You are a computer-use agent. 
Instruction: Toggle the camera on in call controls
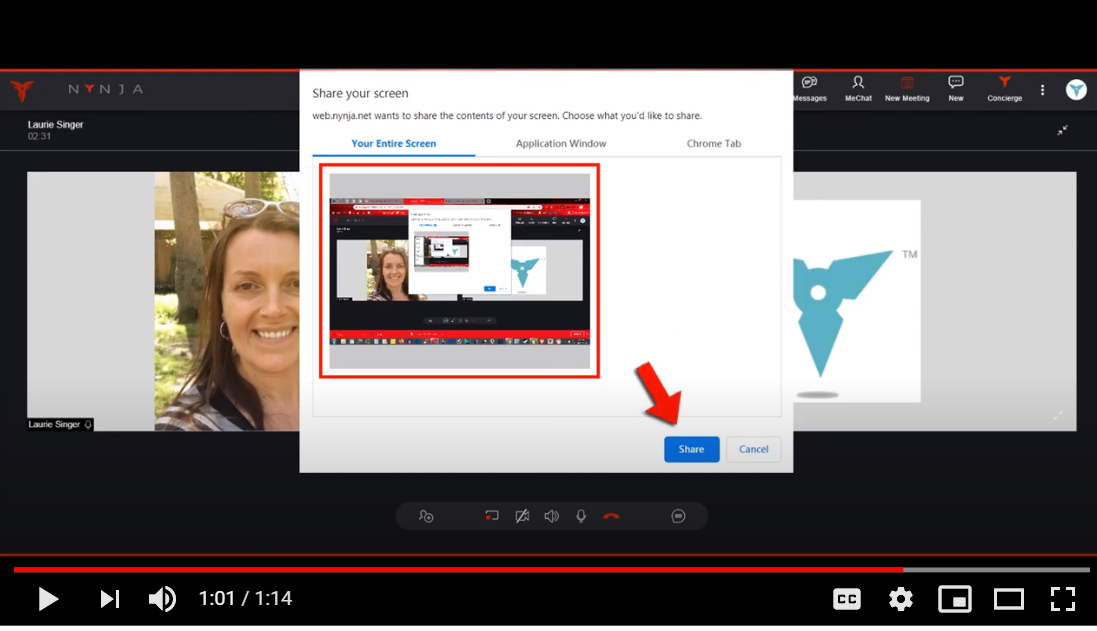click(522, 516)
